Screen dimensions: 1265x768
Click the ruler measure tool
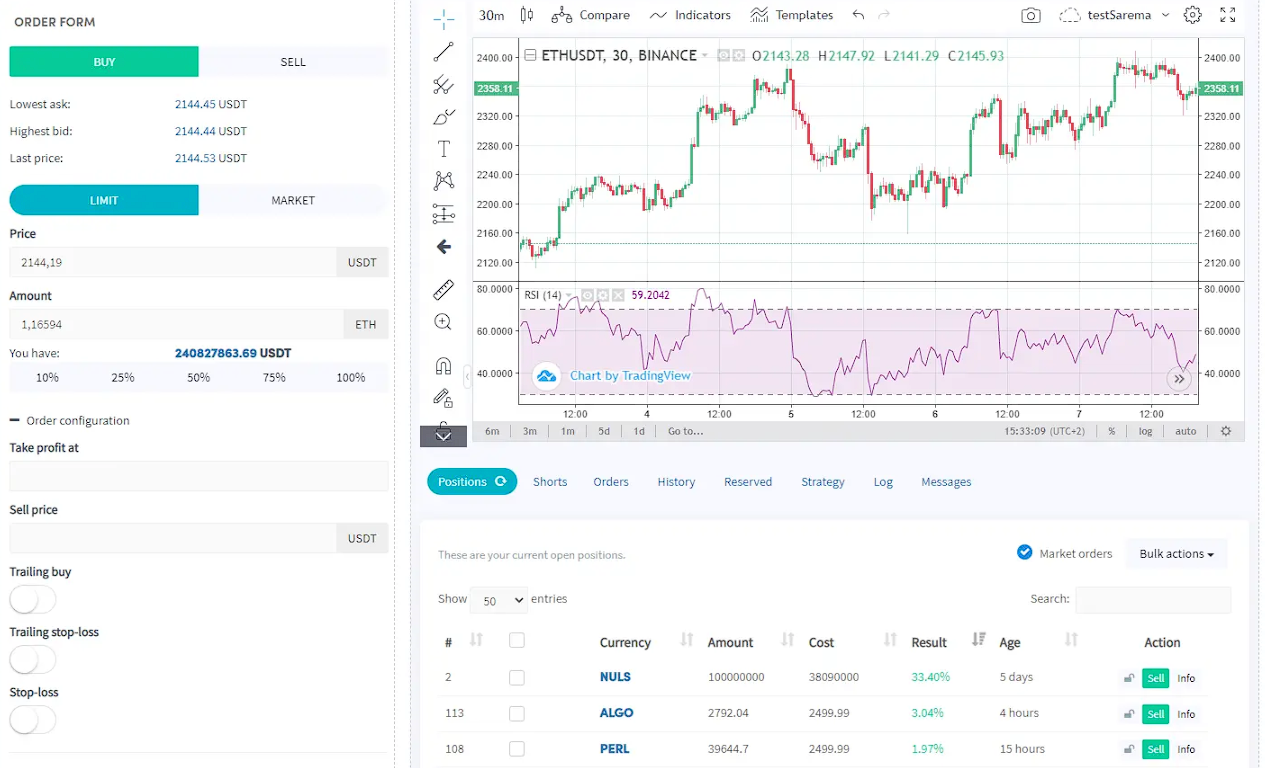444,290
